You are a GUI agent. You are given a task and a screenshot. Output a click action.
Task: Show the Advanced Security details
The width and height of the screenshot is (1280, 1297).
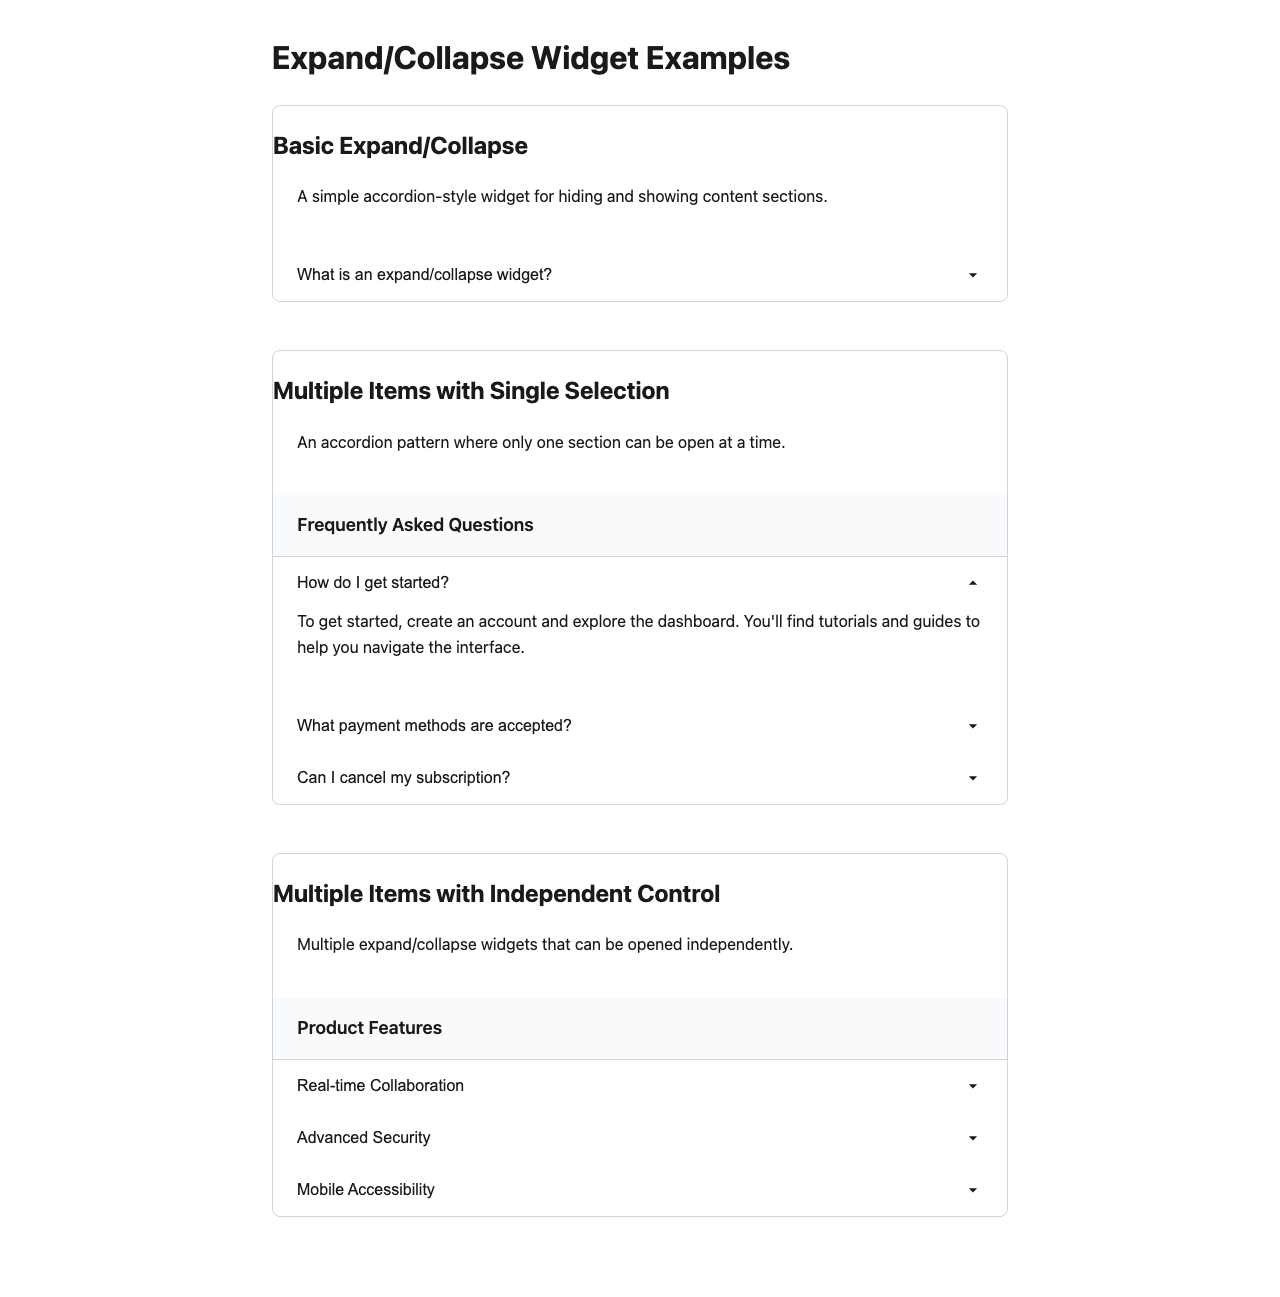[x=363, y=1138]
